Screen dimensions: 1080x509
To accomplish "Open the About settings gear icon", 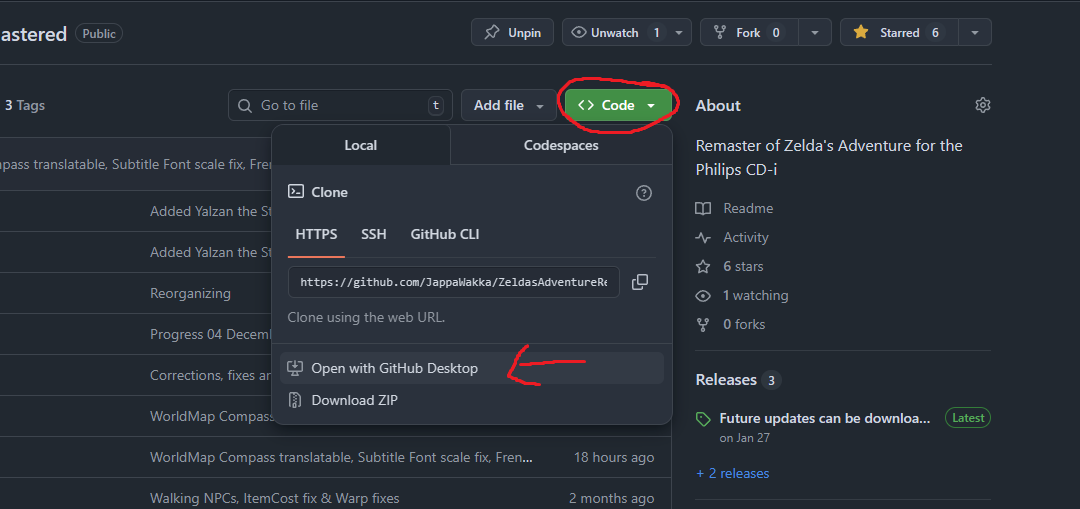I will click(982, 105).
